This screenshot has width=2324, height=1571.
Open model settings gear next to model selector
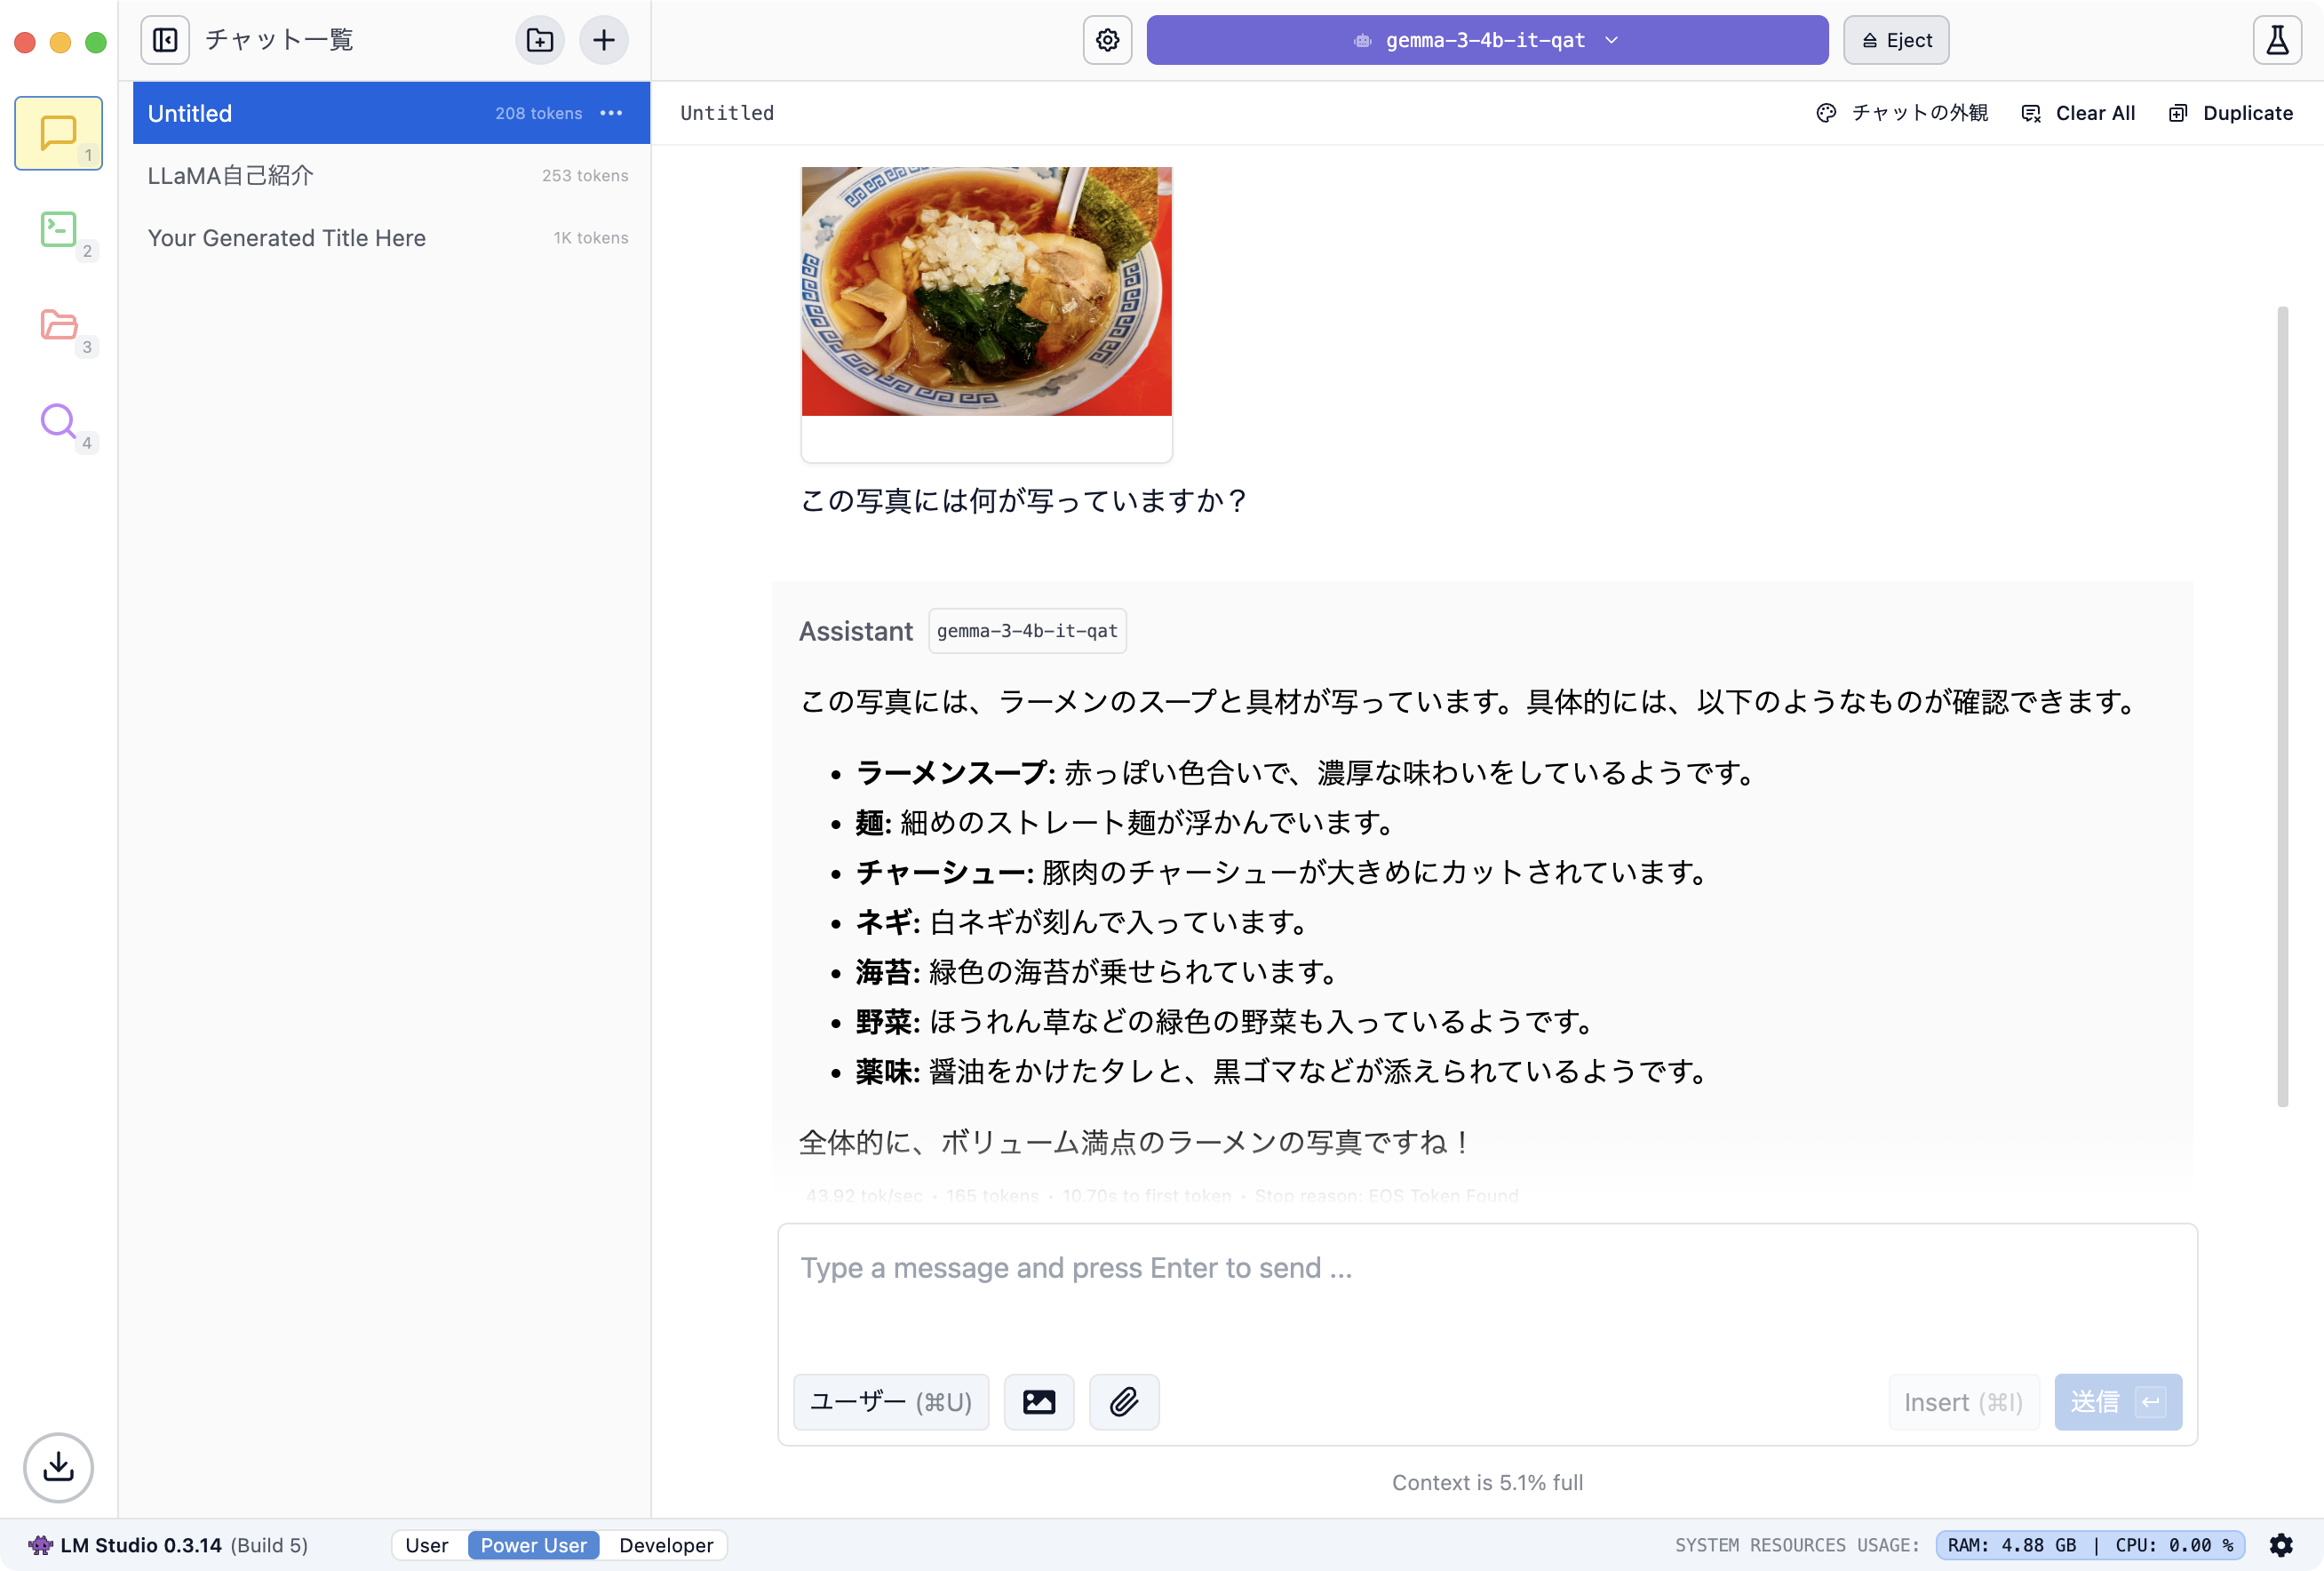pos(1107,40)
